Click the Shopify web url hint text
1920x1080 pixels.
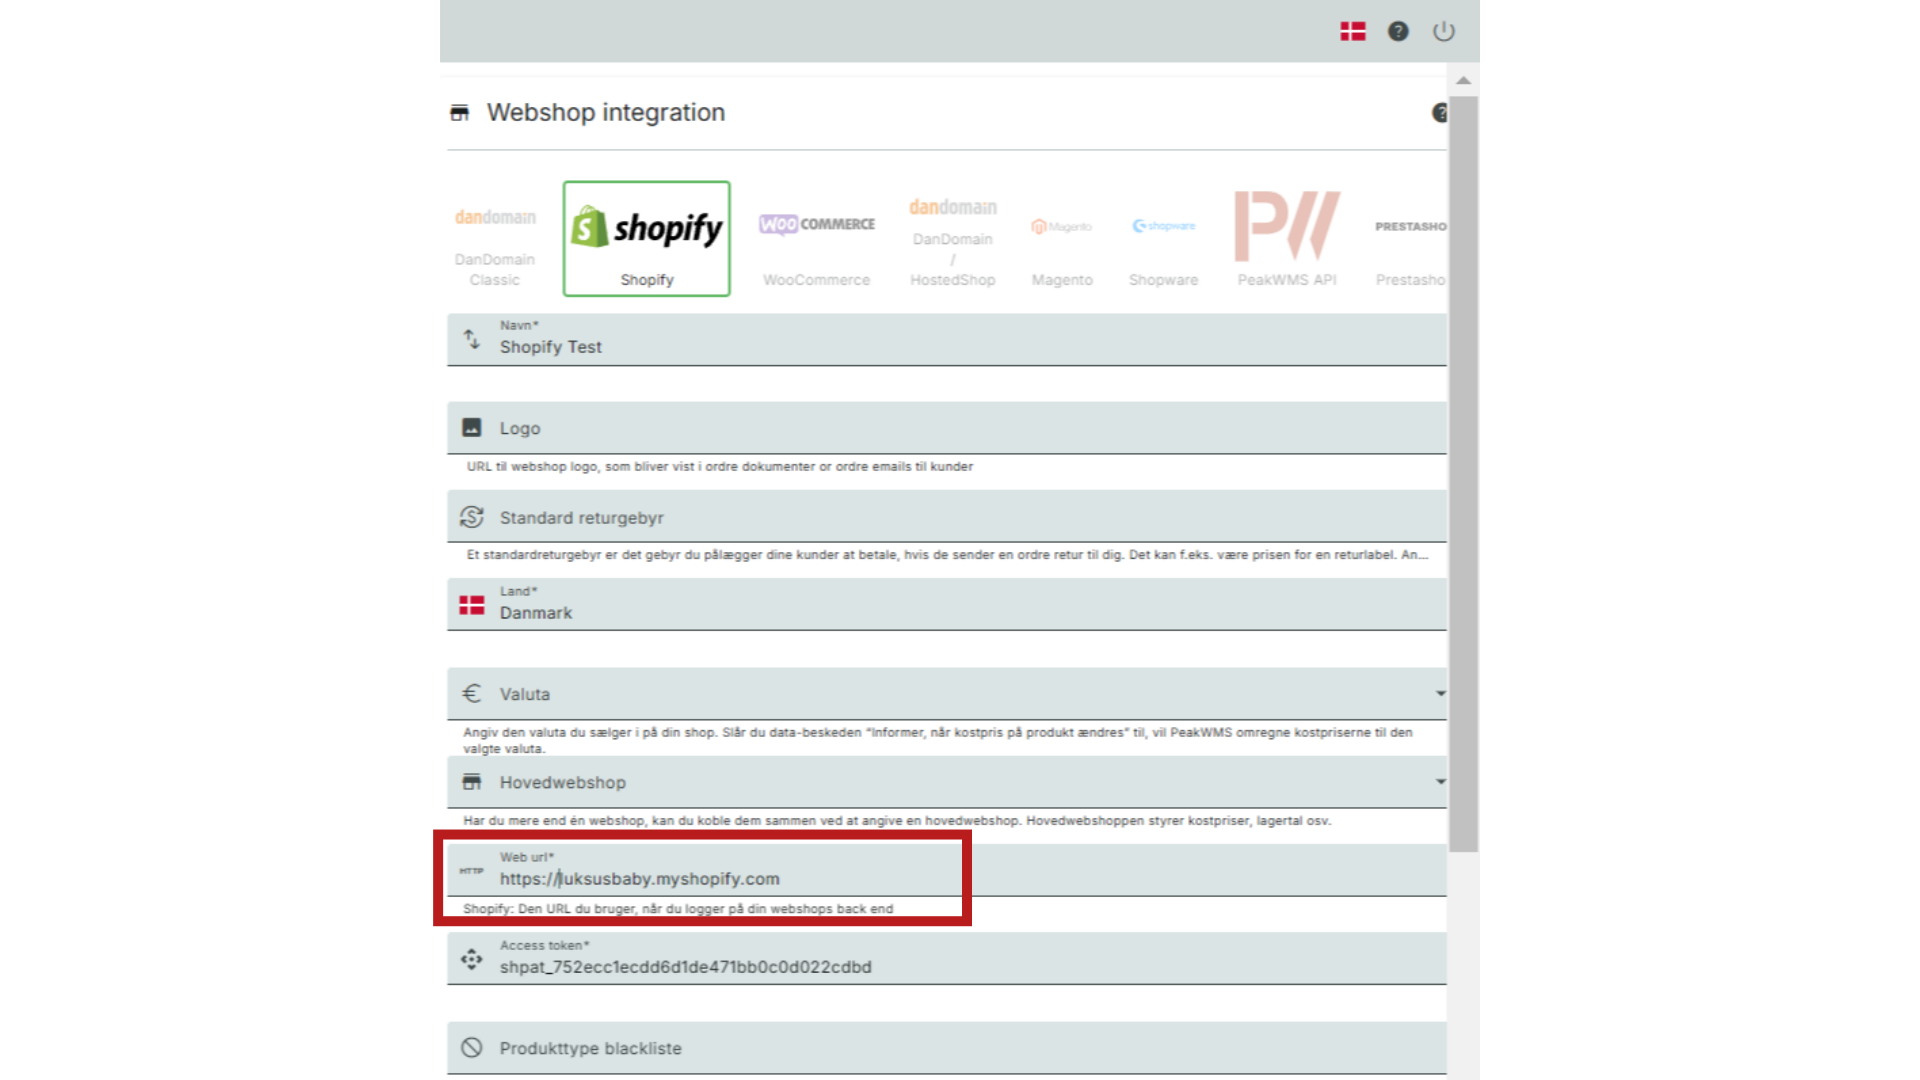[x=678, y=909]
